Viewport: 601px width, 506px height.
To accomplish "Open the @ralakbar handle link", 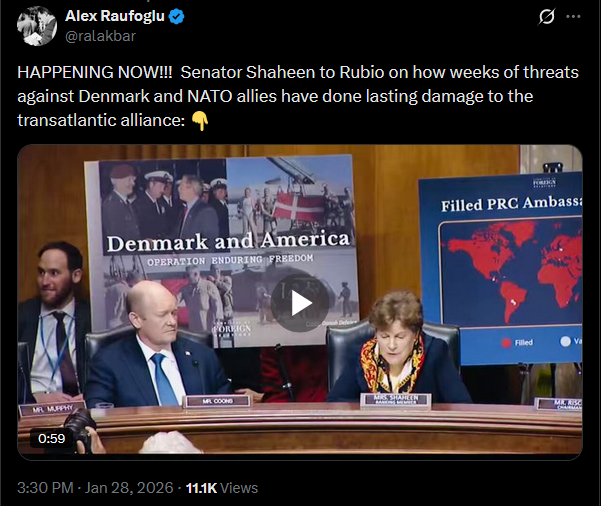I will 100,36.
